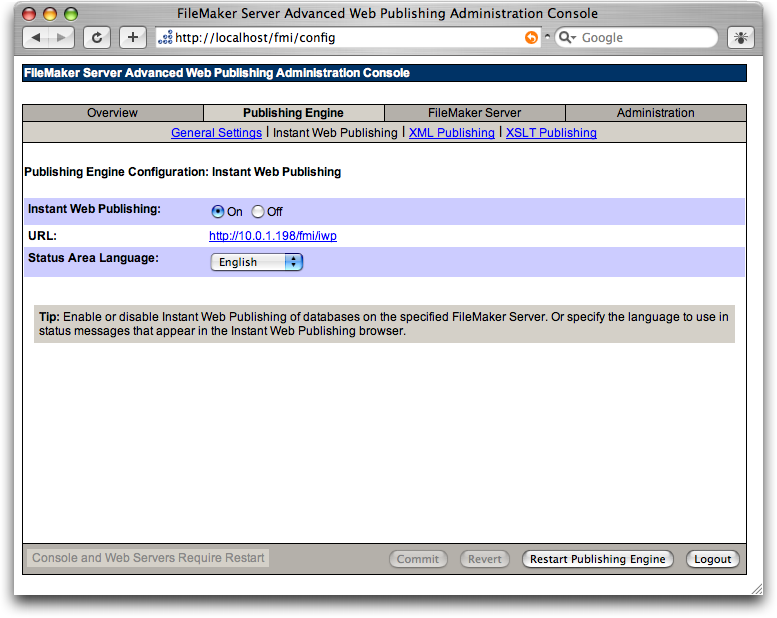Click the bug report toolbar button

tap(740, 38)
